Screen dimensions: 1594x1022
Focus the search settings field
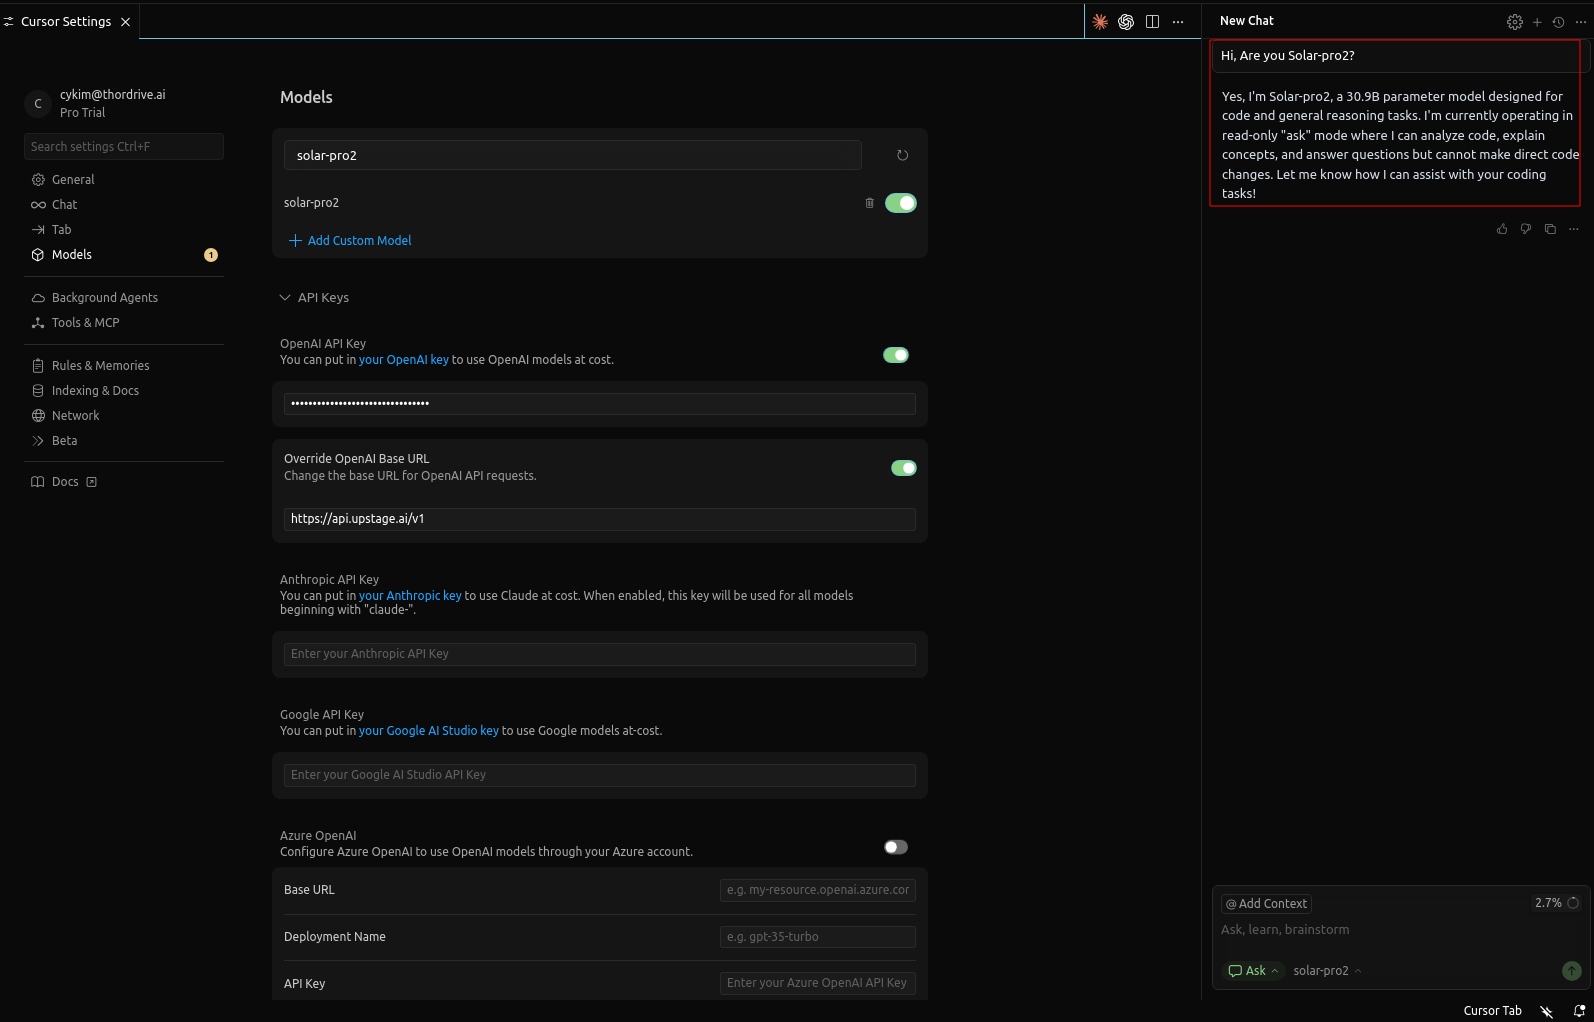tap(124, 147)
